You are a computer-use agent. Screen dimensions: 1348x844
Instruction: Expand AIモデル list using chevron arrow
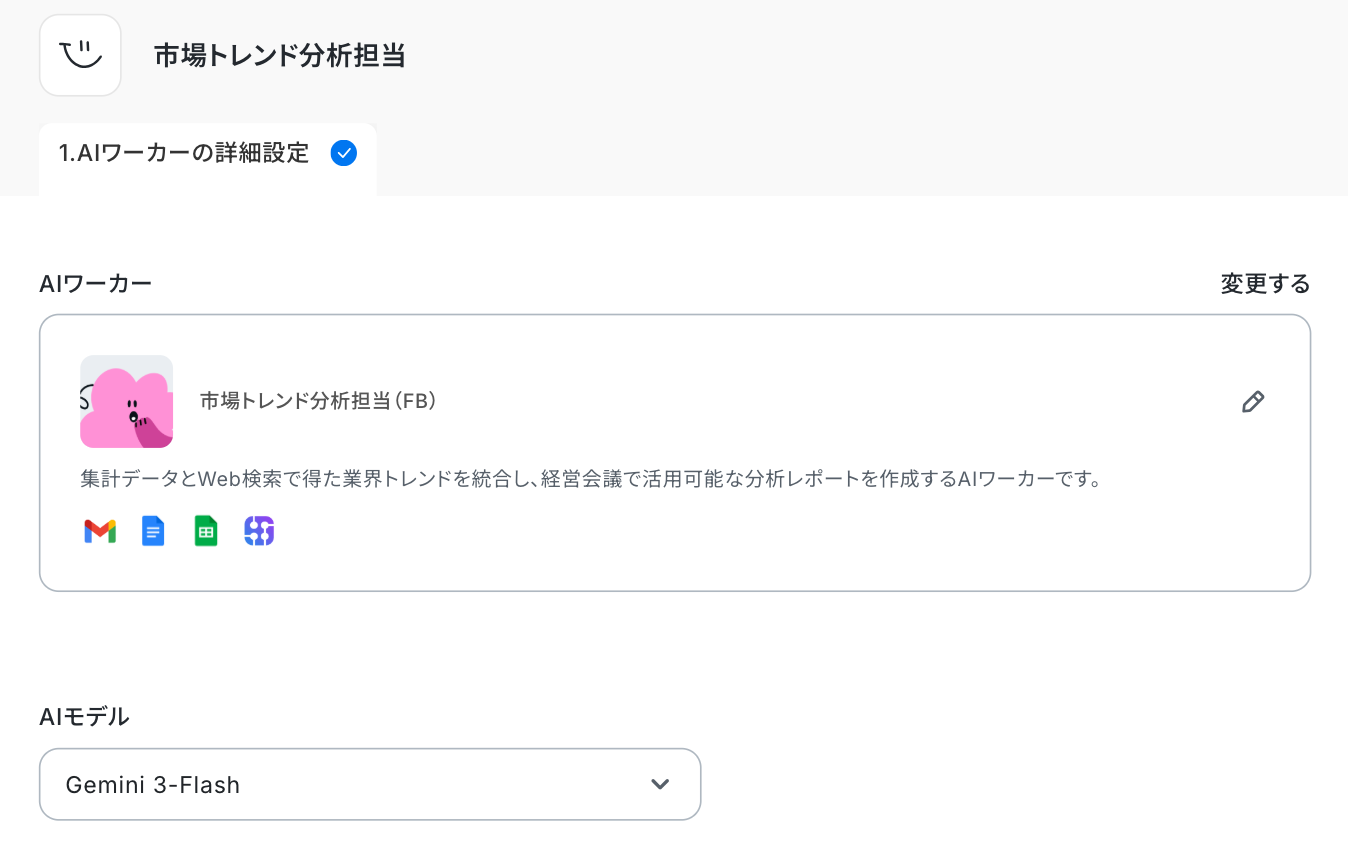click(x=659, y=784)
